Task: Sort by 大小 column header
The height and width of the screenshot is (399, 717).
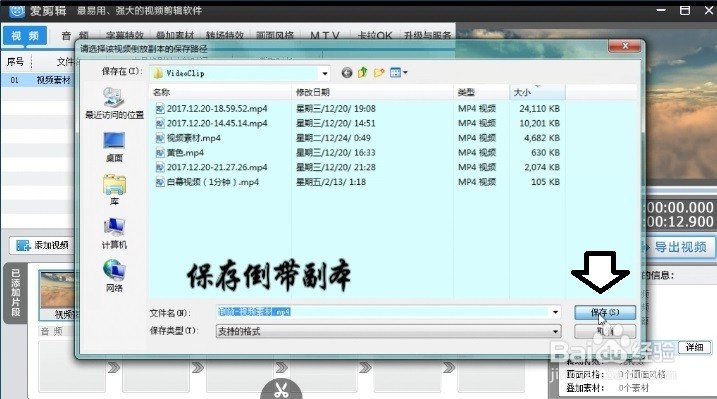Action: 537,92
